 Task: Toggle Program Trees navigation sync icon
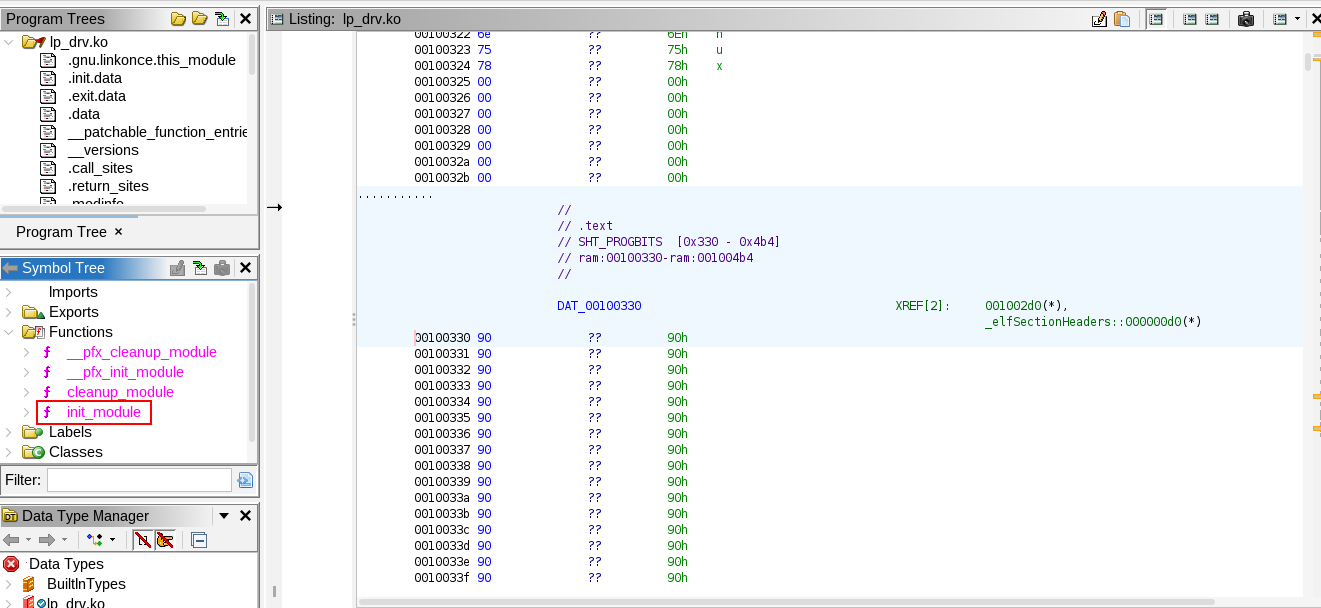pyautogui.click(x=221, y=18)
